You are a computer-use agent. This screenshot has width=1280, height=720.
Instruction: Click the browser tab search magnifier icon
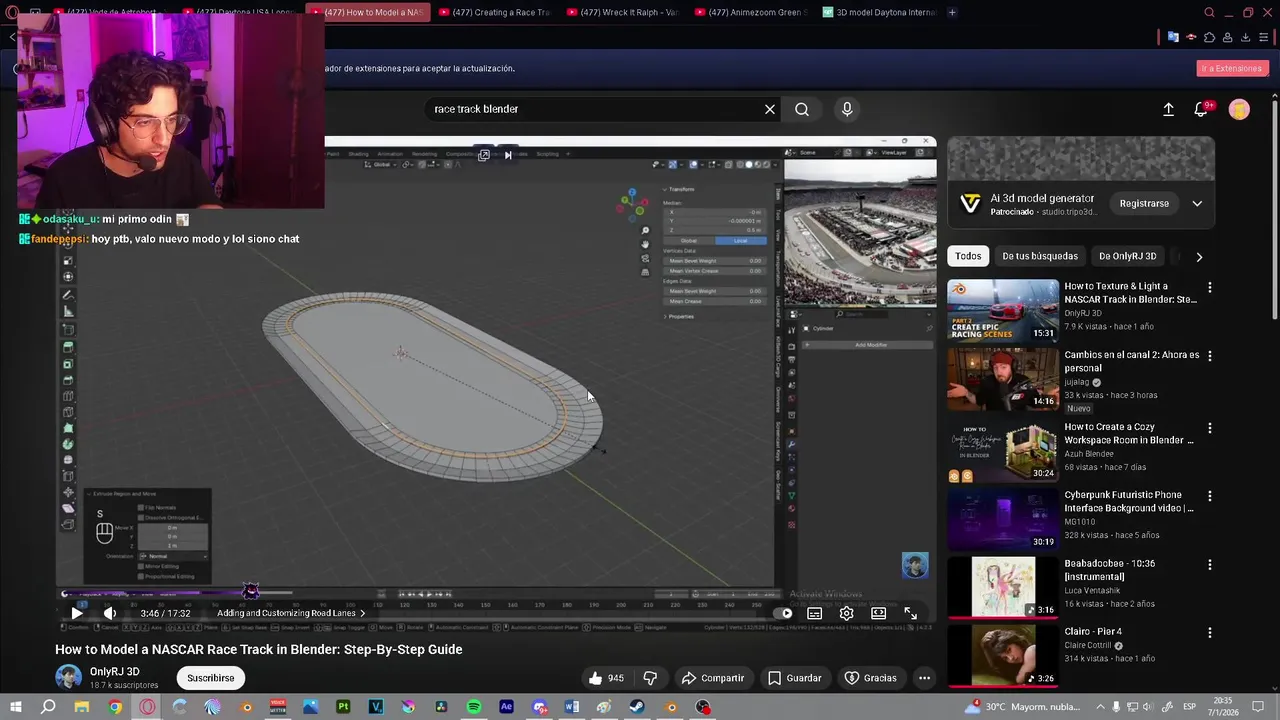(1210, 12)
